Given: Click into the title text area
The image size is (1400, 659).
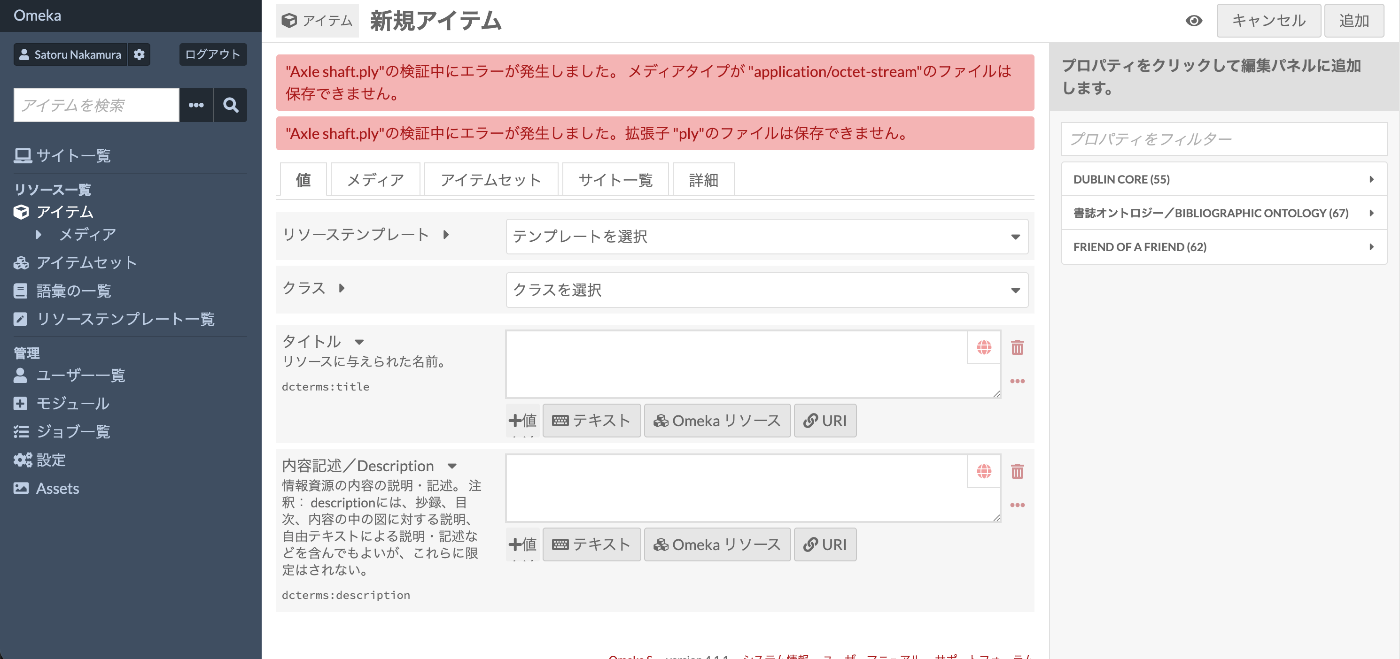Looking at the screenshot, I should tap(753, 365).
